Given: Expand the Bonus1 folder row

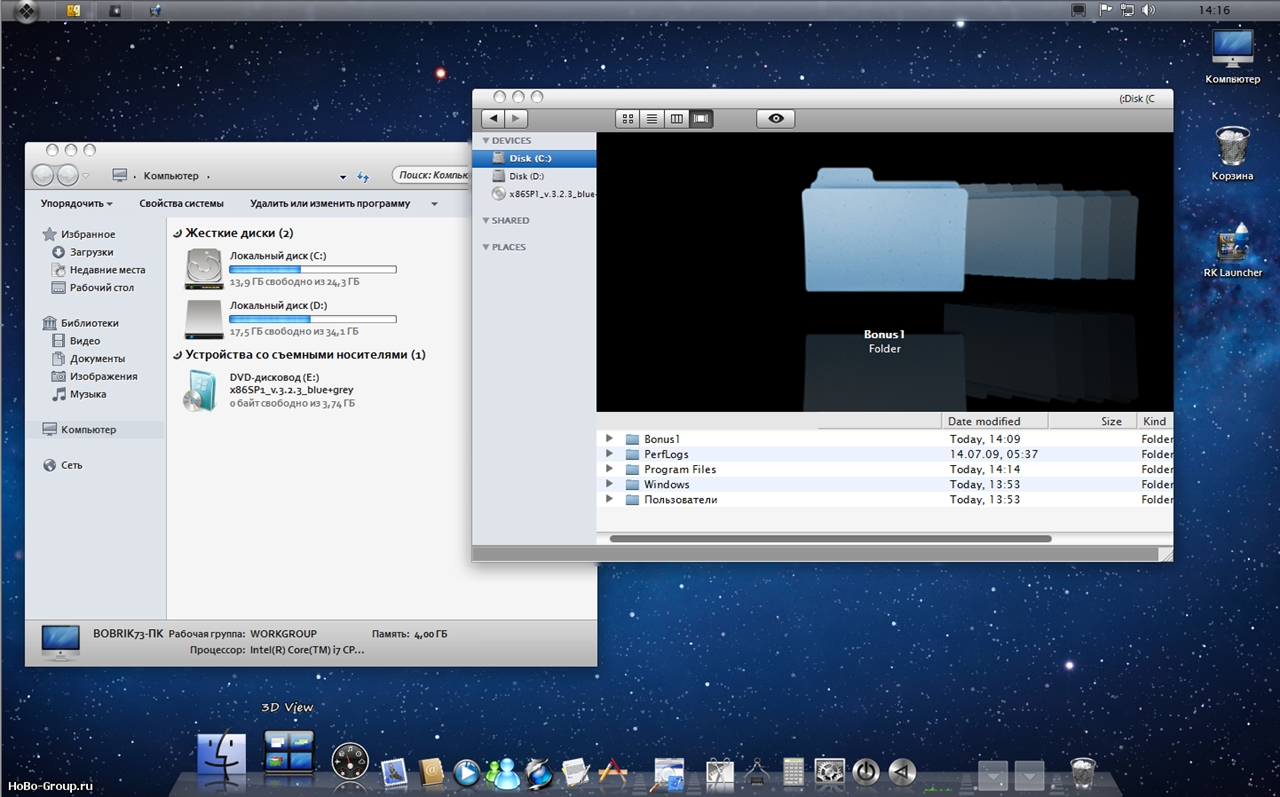Looking at the screenshot, I should [x=609, y=438].
